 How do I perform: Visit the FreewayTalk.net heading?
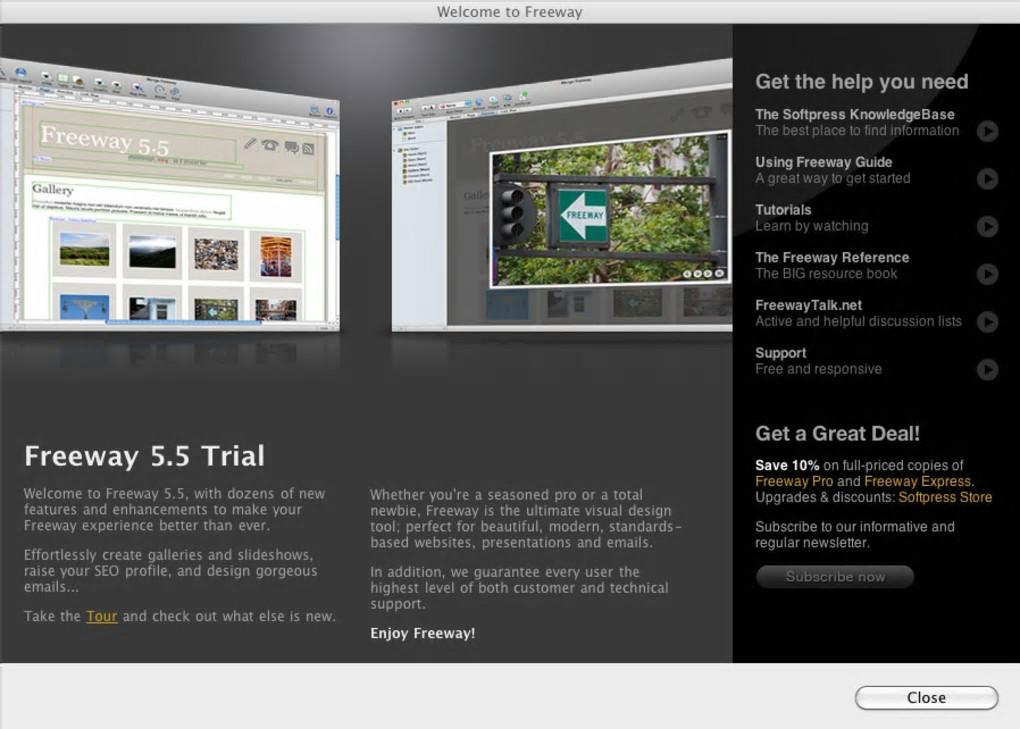point(809,305)
